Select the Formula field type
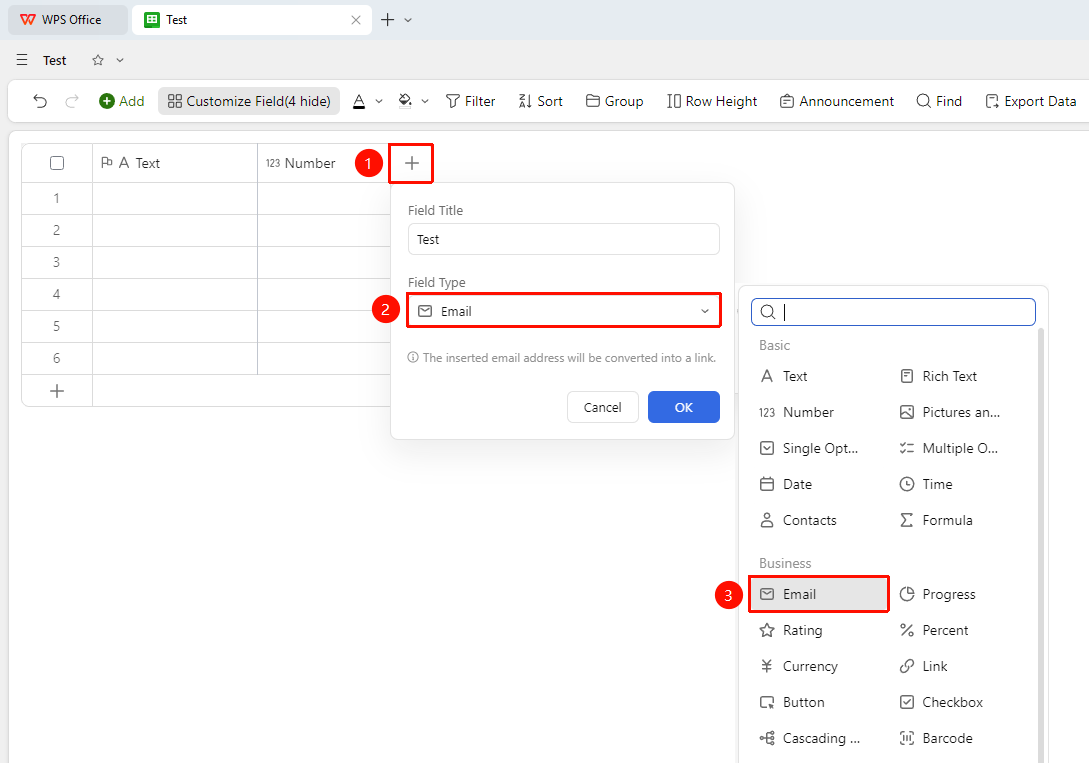Screen dimensions: 1089x763 pyautogui.click(x=936, y=521)
